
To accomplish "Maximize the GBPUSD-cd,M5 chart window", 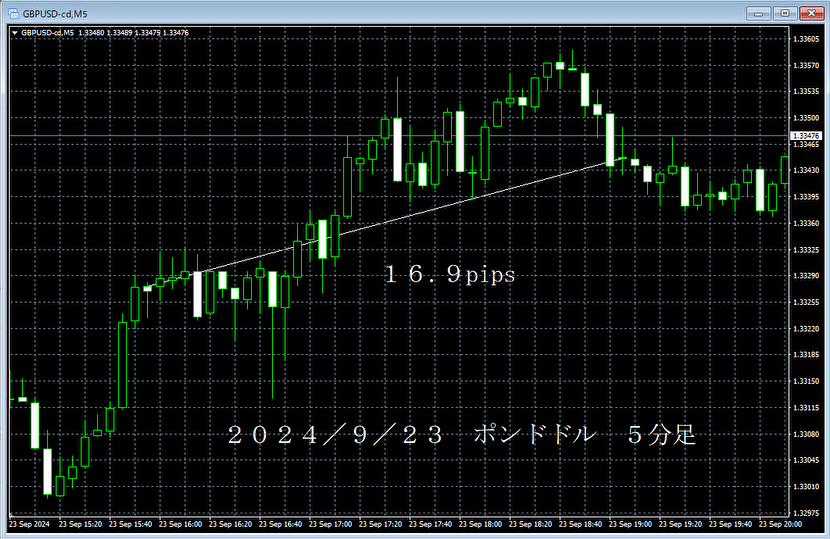I will pyautogui.click(x=784, y=13).
